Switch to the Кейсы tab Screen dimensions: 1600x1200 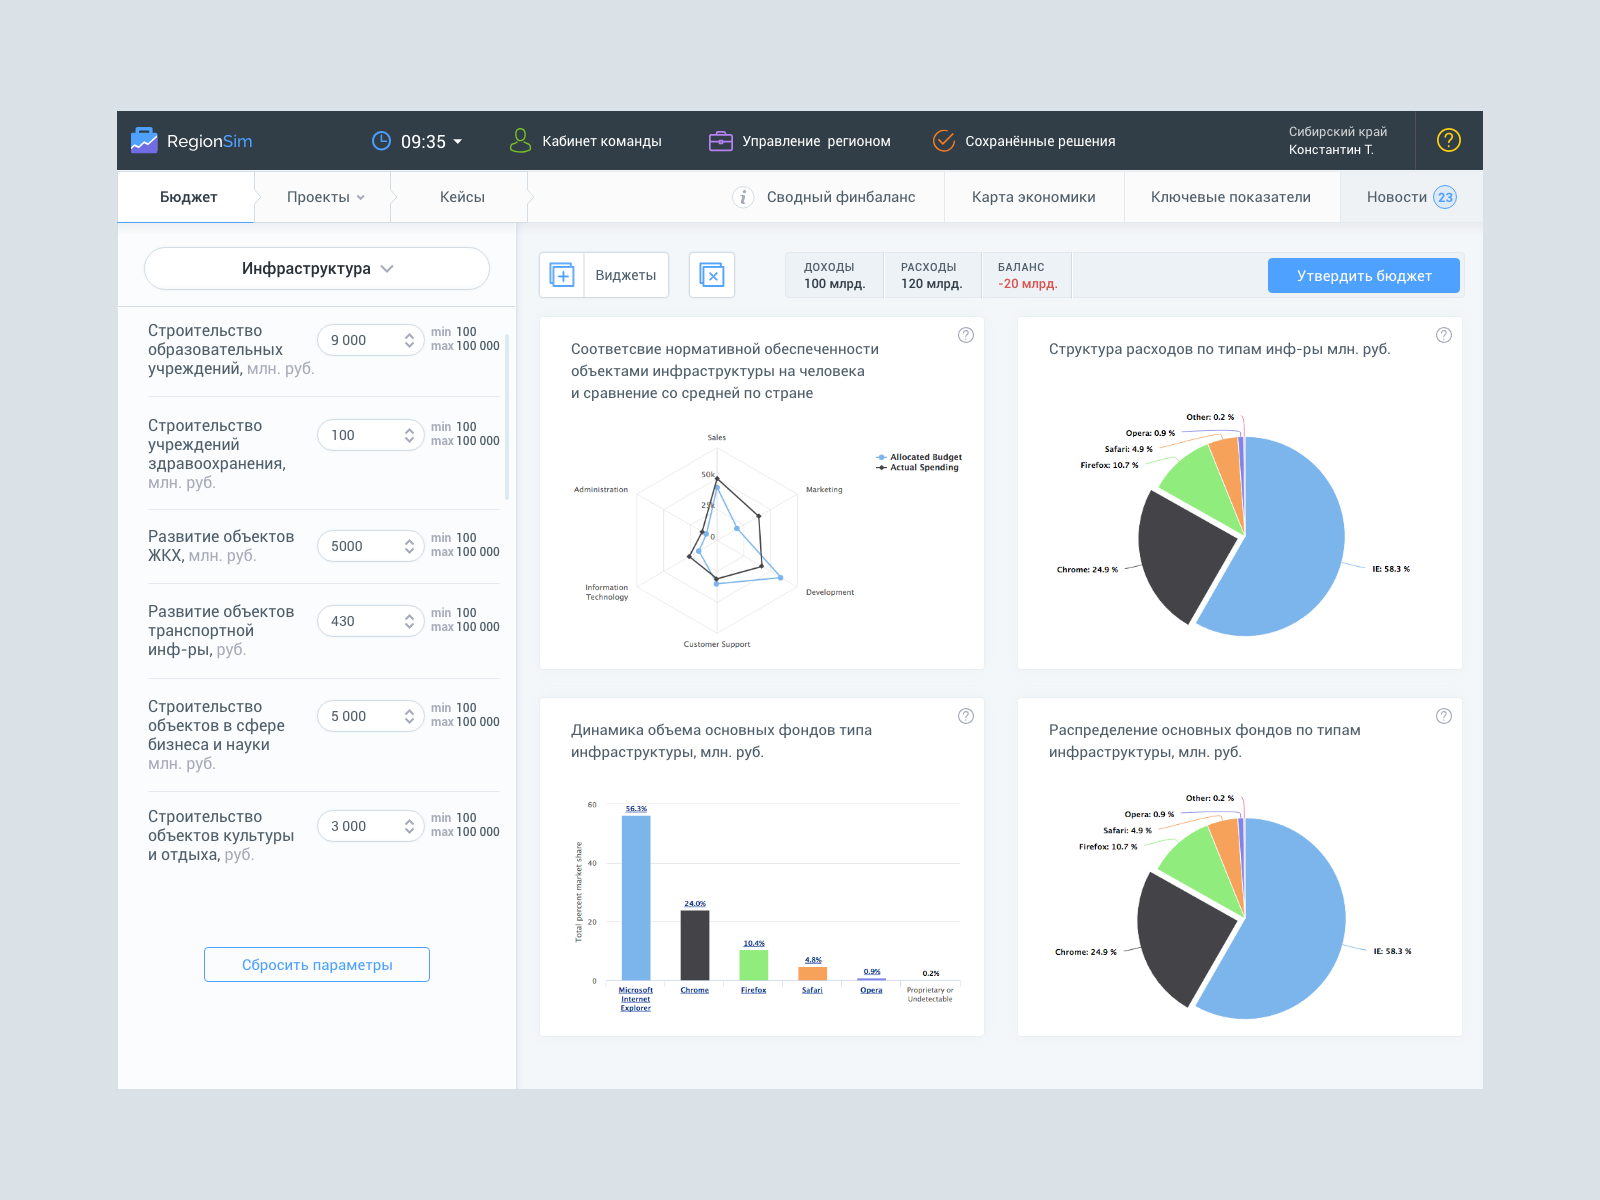pos(462,197)
